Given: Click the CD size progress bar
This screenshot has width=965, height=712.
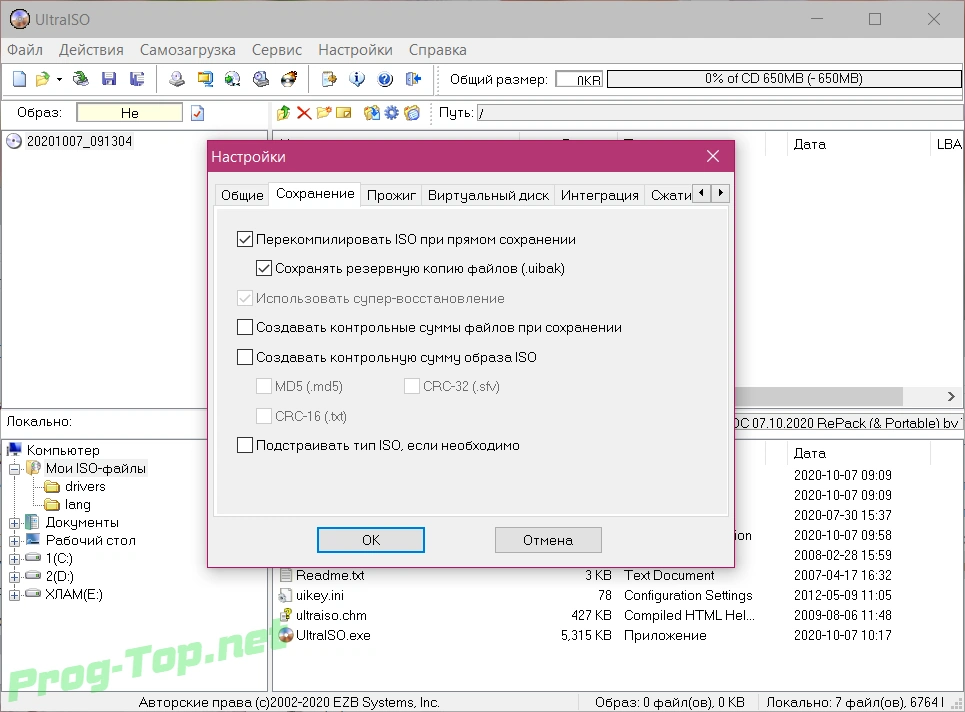Looking at the screenshot, I should 783,79.
